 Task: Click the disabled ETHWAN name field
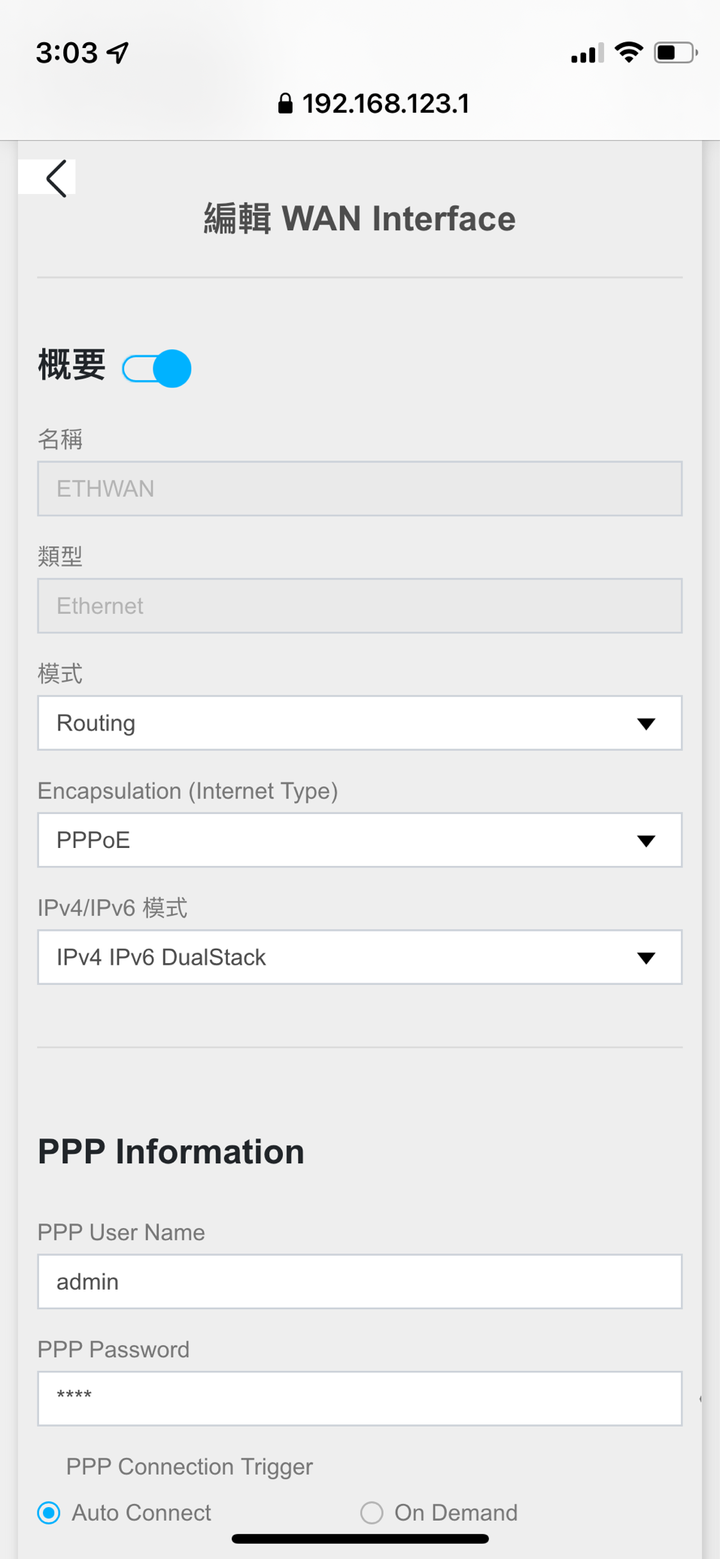(x=360, y=489)
